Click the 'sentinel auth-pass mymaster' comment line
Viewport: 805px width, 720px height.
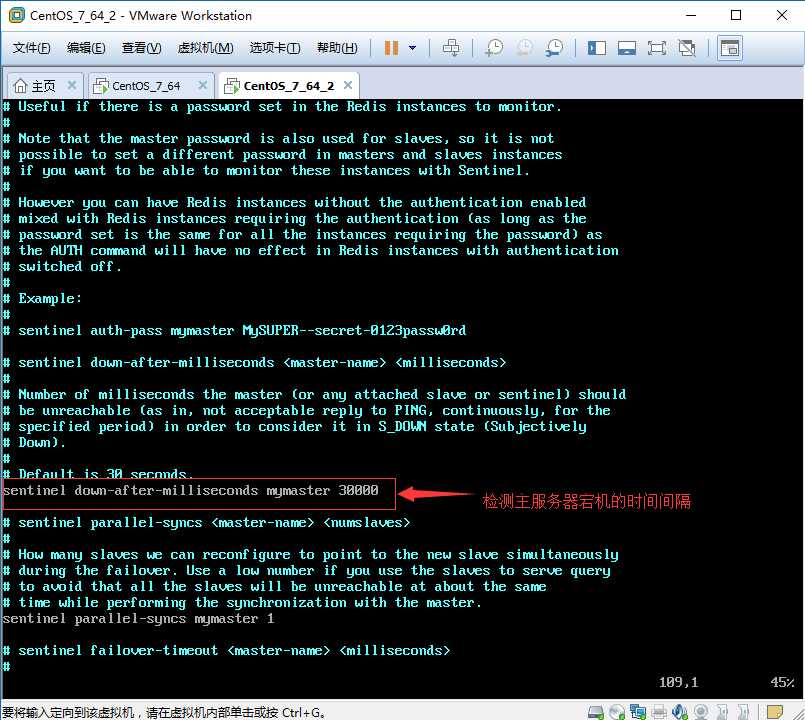click(x=234, y=330)
